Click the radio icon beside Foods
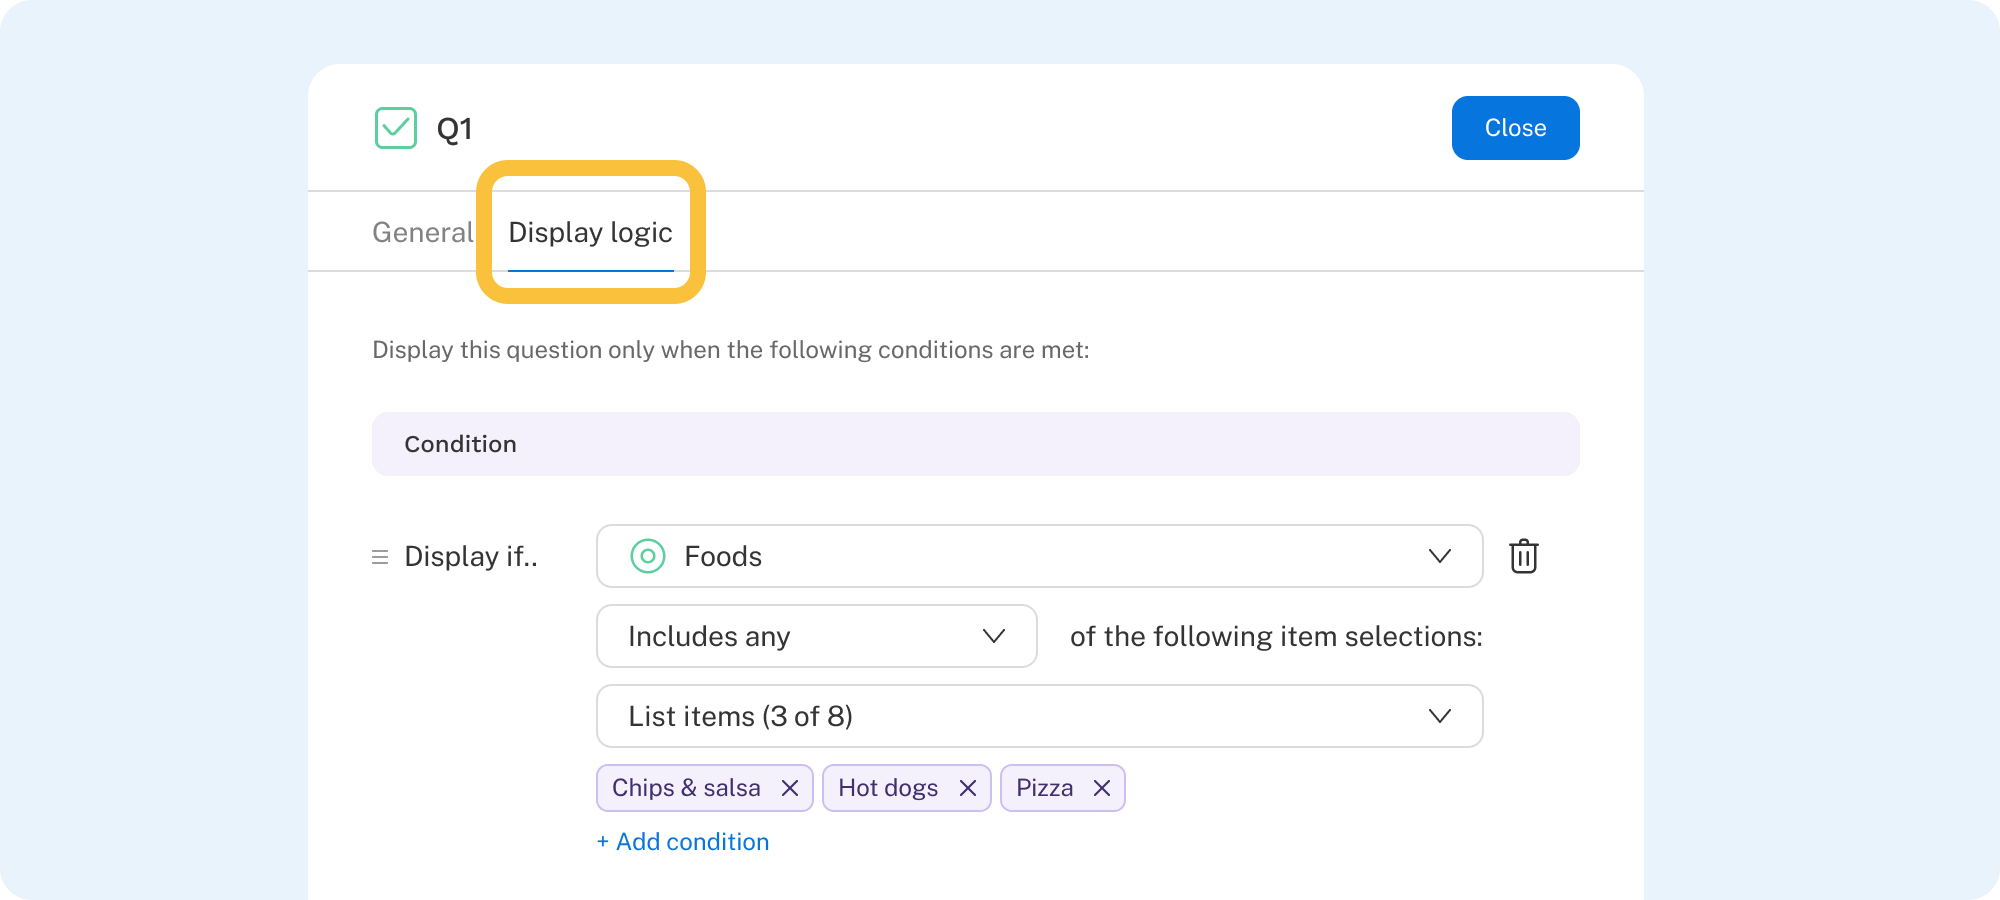The image size is (2000, 900). coord(648,556)
